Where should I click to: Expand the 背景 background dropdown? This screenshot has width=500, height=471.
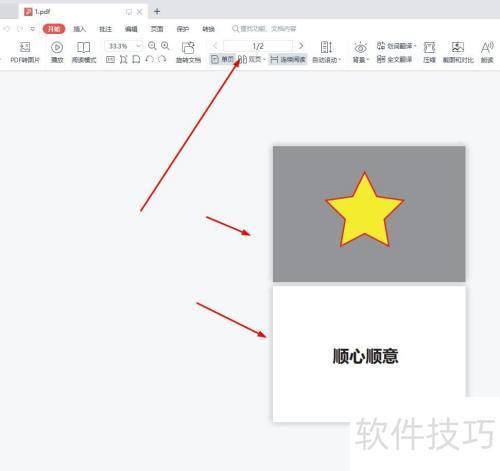368,60
